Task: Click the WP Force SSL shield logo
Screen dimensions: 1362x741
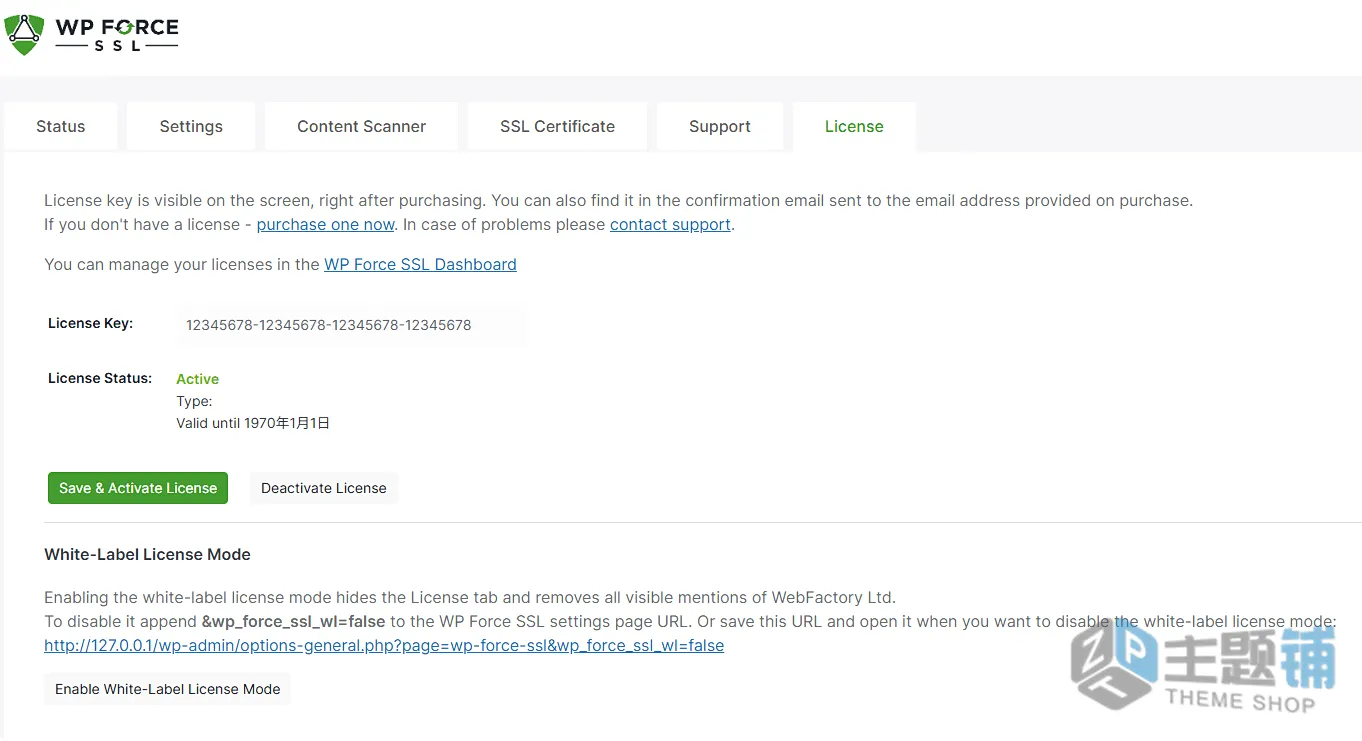Action: (x=24, y=34)
